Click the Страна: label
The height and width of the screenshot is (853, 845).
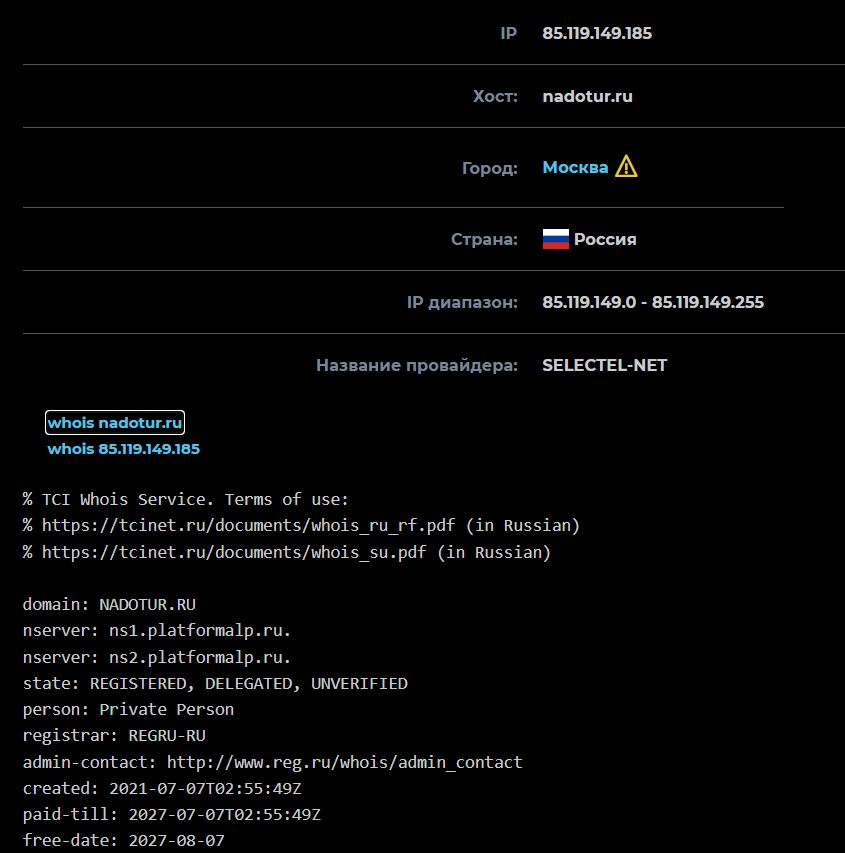pos(484,239)
